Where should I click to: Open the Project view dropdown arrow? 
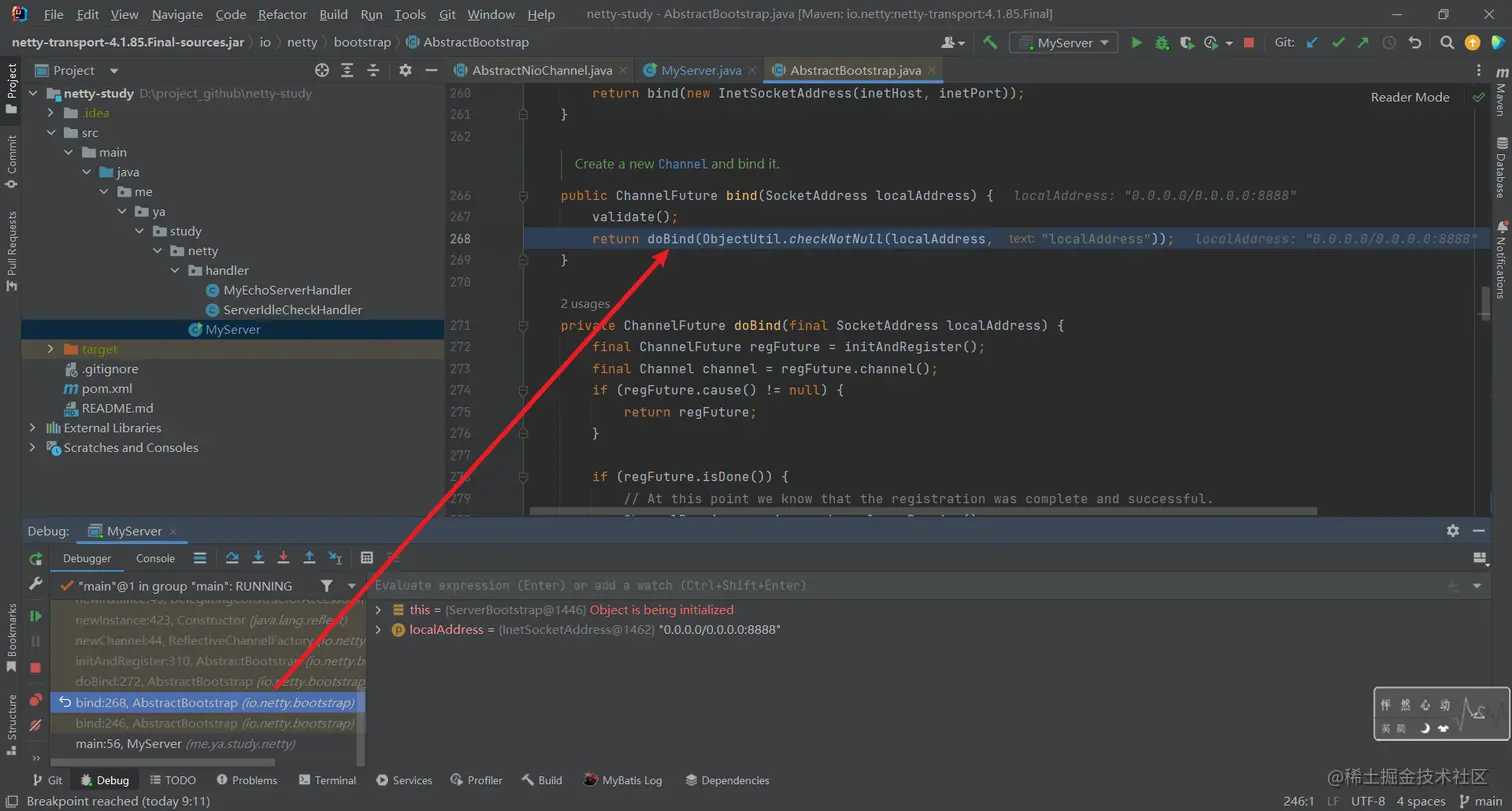[113, 71]
